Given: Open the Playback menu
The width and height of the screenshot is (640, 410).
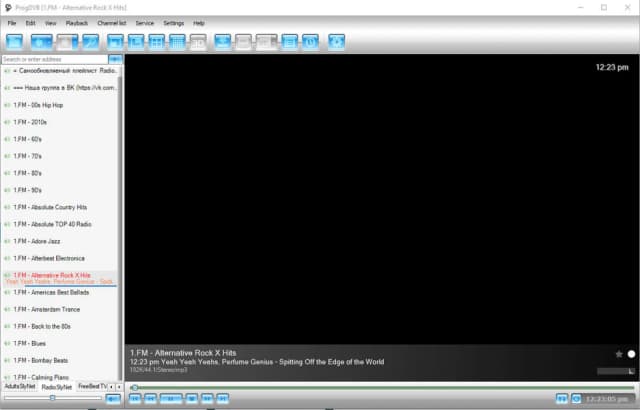Looking at the screenshot, I should [x=77, y=23].
